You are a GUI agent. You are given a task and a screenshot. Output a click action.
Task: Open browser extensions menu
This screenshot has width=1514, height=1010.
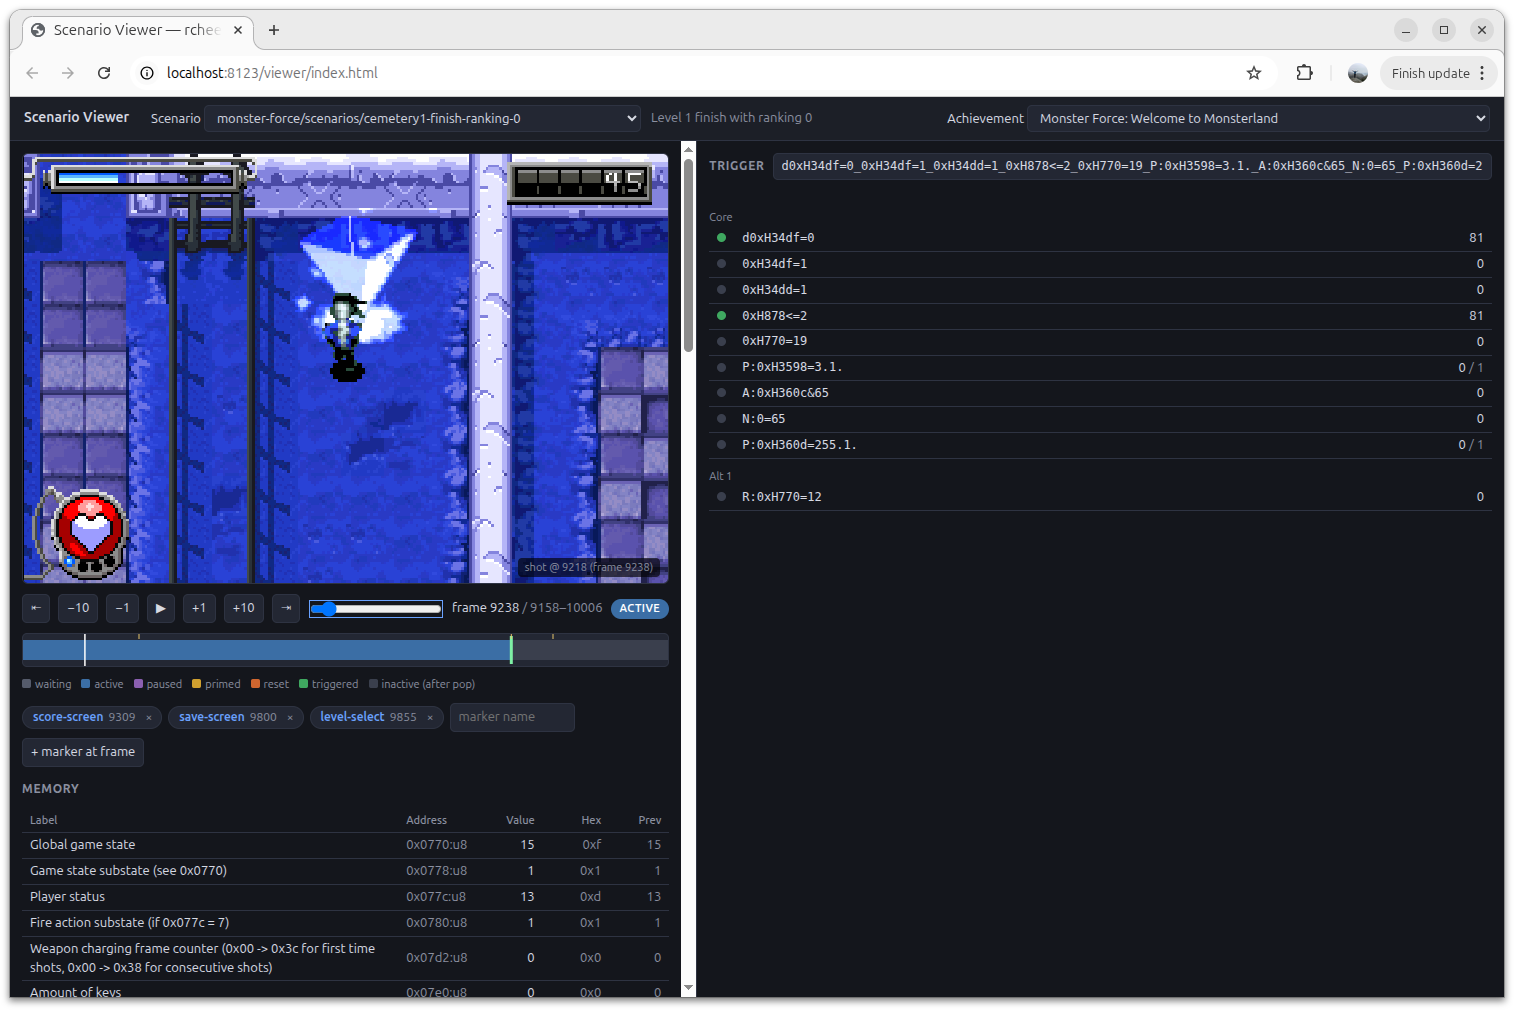(x=1304, y=73)
